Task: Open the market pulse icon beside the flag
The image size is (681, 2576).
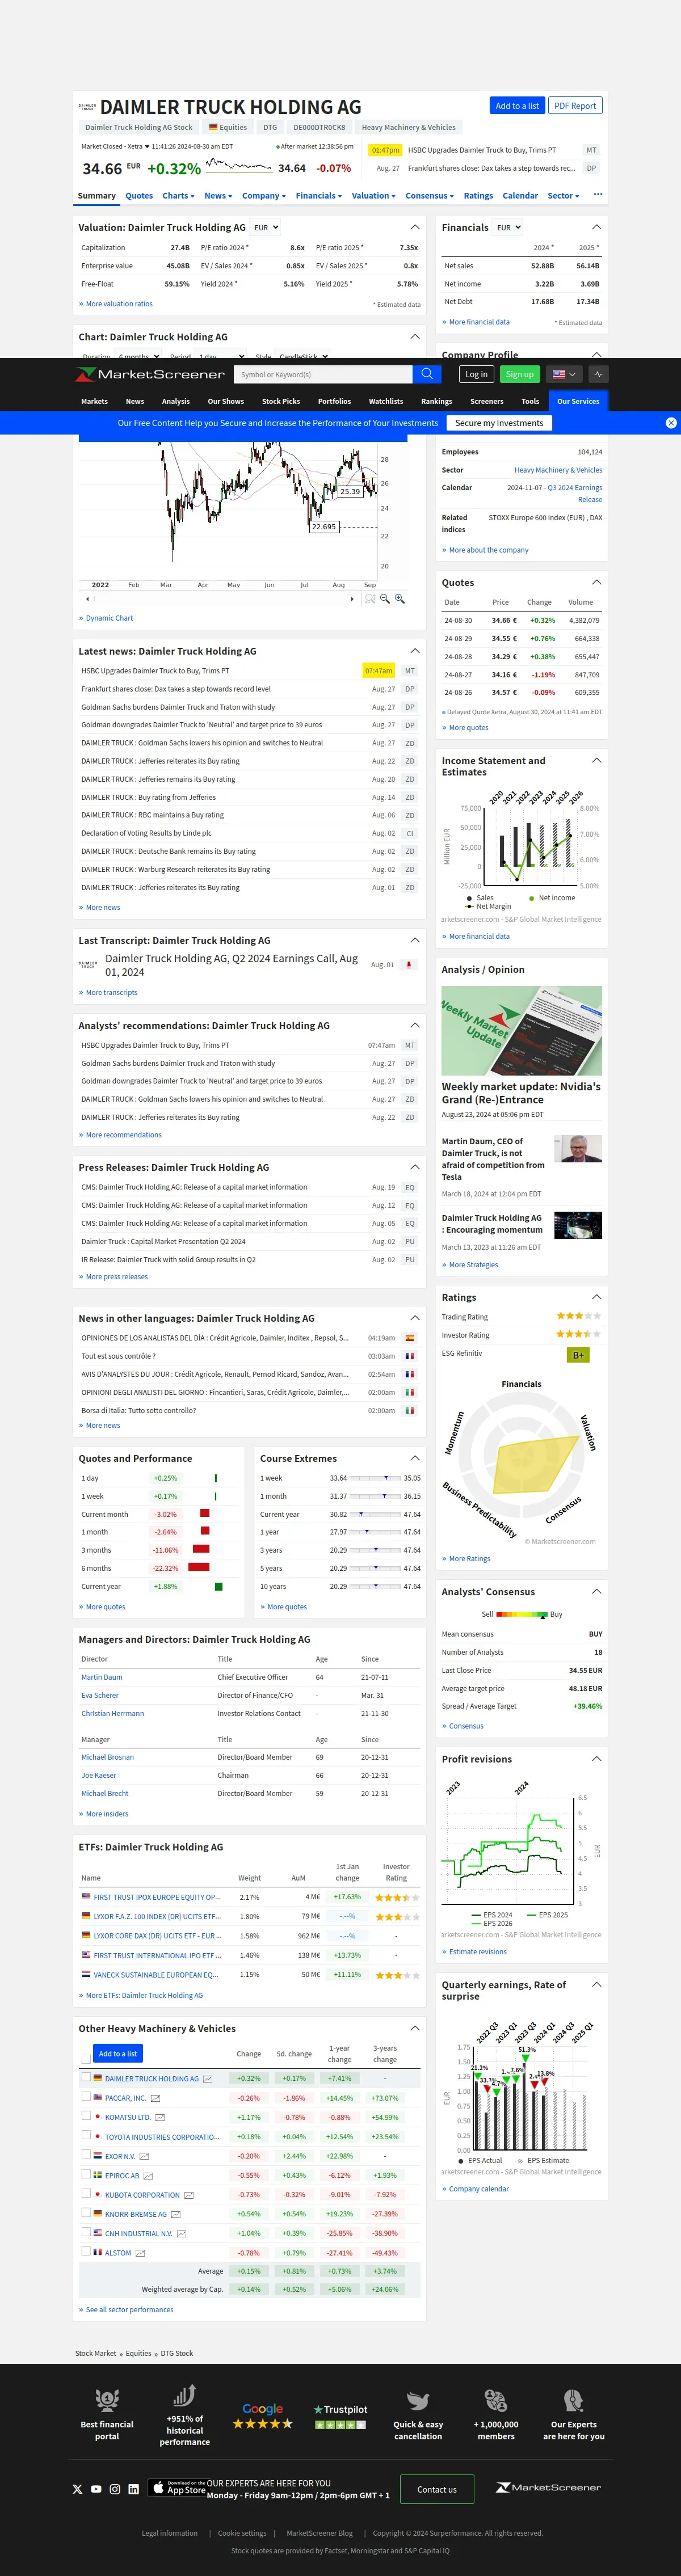Action: coord(598,374)
